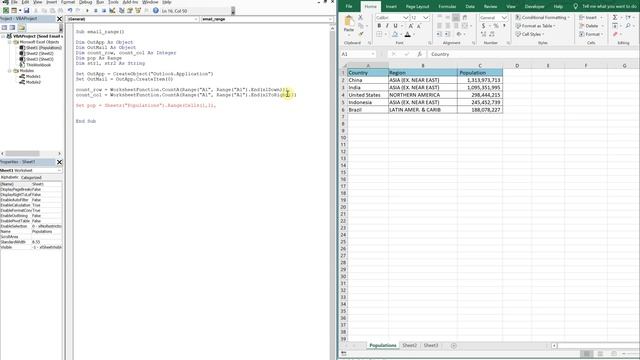Toggle Underline formatting in Excel ribbon
The height and width of the screenshot is (360, 640).
(x=395, y=26)
